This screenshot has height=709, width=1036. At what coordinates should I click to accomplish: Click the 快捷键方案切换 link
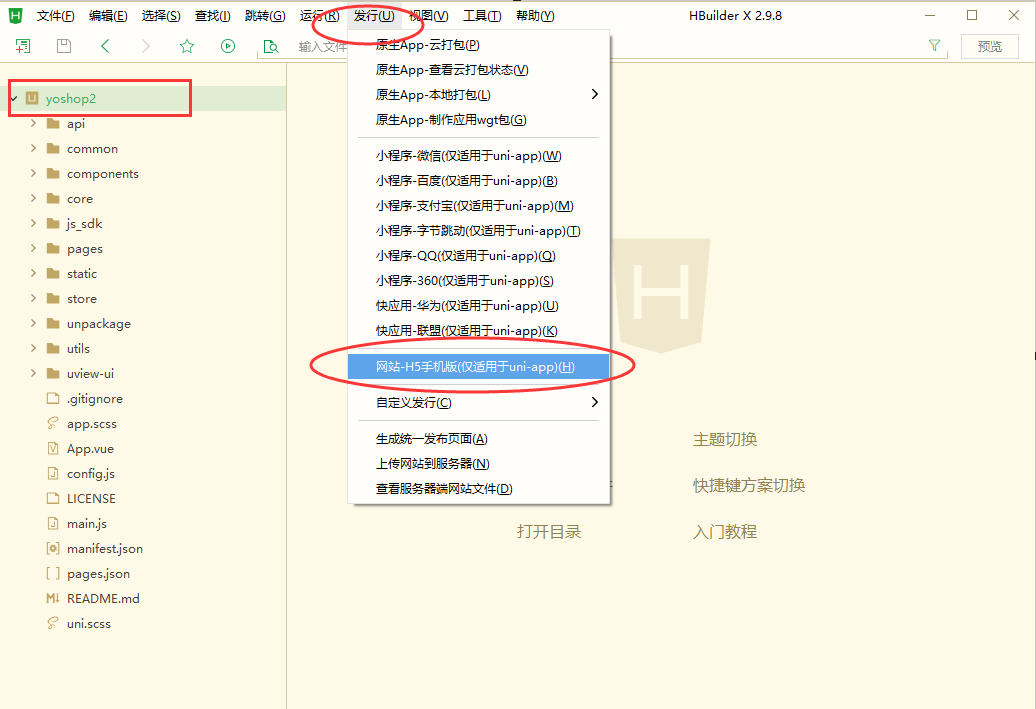(749, 486)
